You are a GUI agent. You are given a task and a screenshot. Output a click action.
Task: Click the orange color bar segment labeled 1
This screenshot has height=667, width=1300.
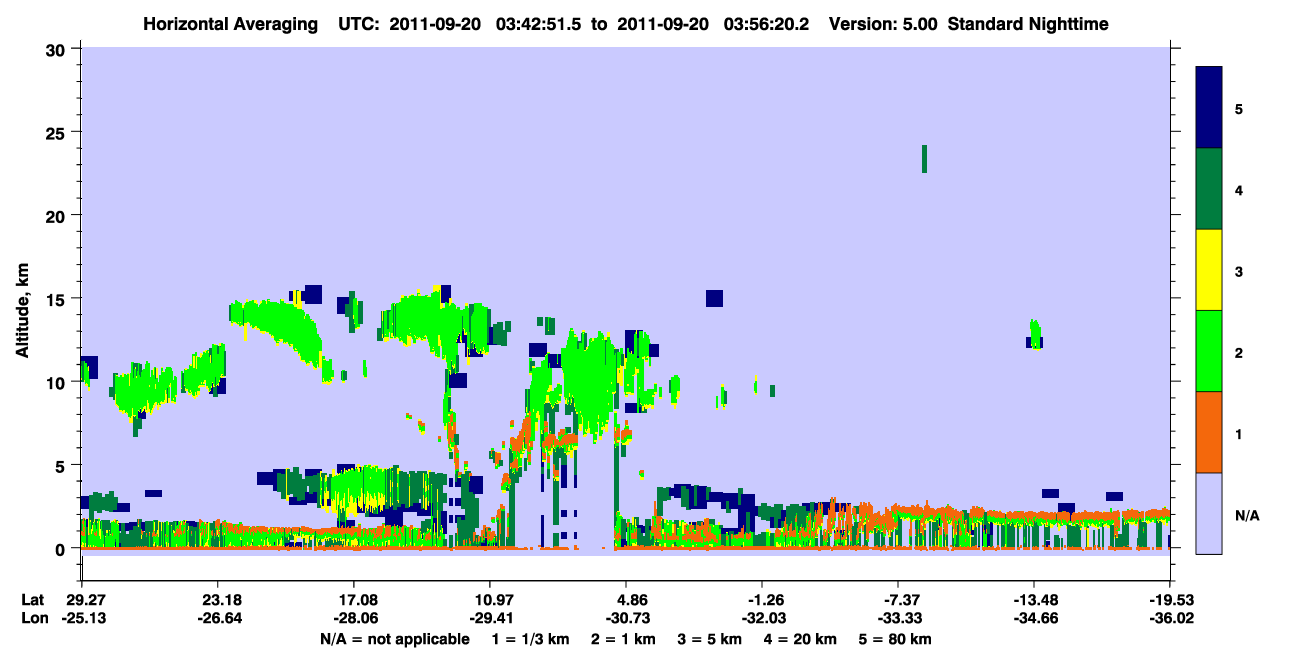click(x=1209, y=431)
